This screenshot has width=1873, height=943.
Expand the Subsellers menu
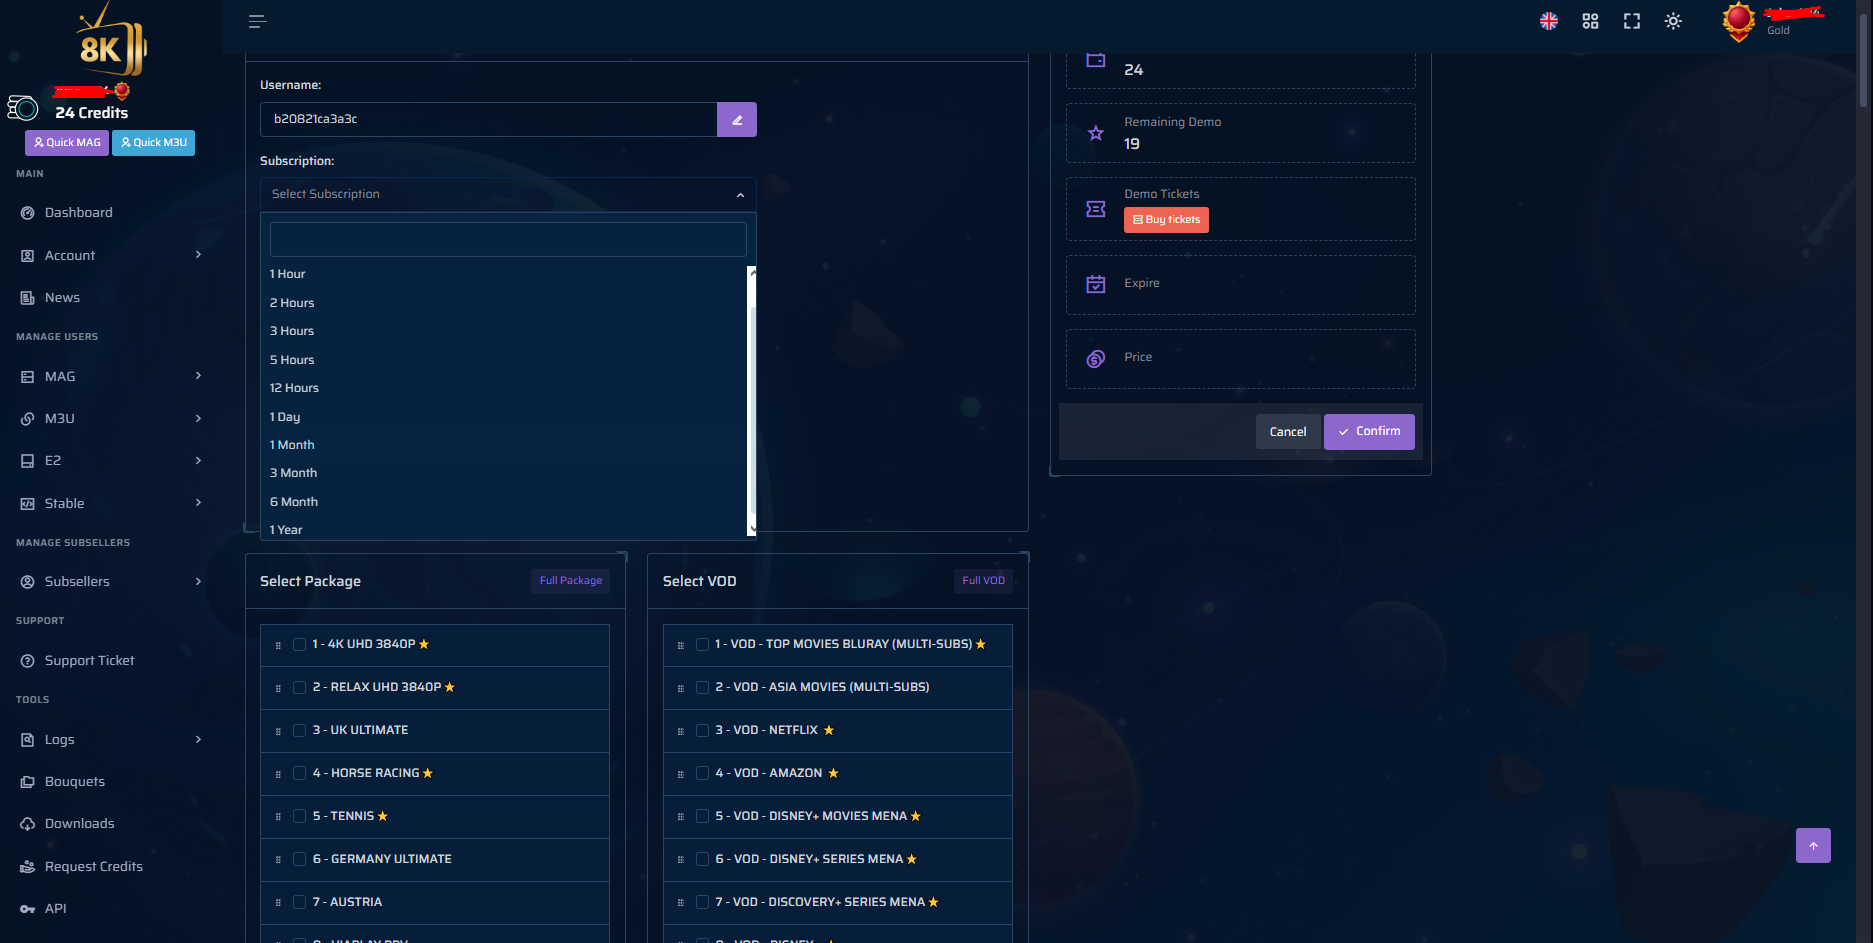(77, 581)
